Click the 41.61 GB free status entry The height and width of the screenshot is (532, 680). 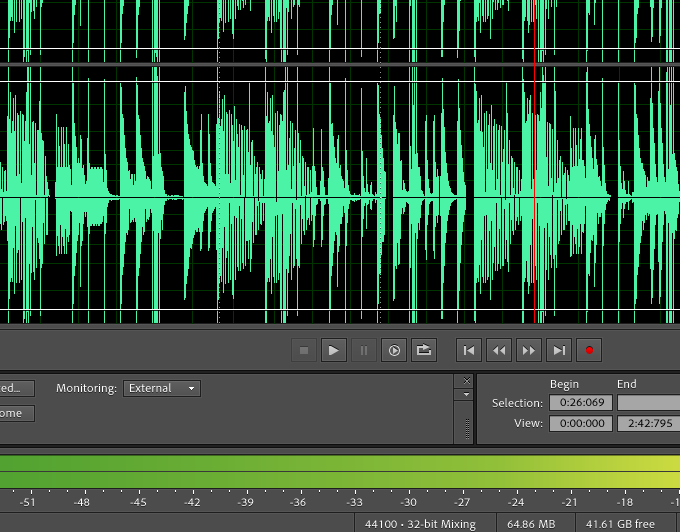coord(620,524)
